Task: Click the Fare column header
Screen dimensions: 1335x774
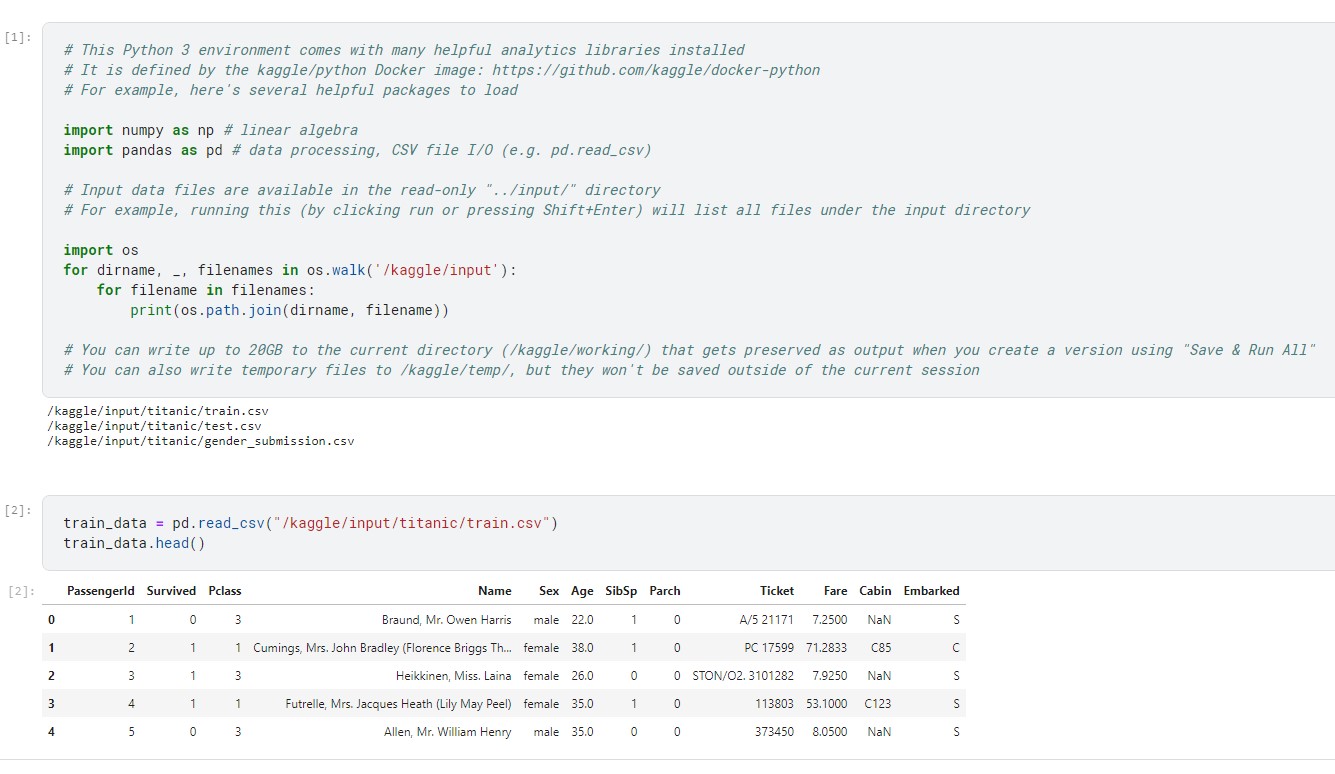Action: (x=834, y=590)
